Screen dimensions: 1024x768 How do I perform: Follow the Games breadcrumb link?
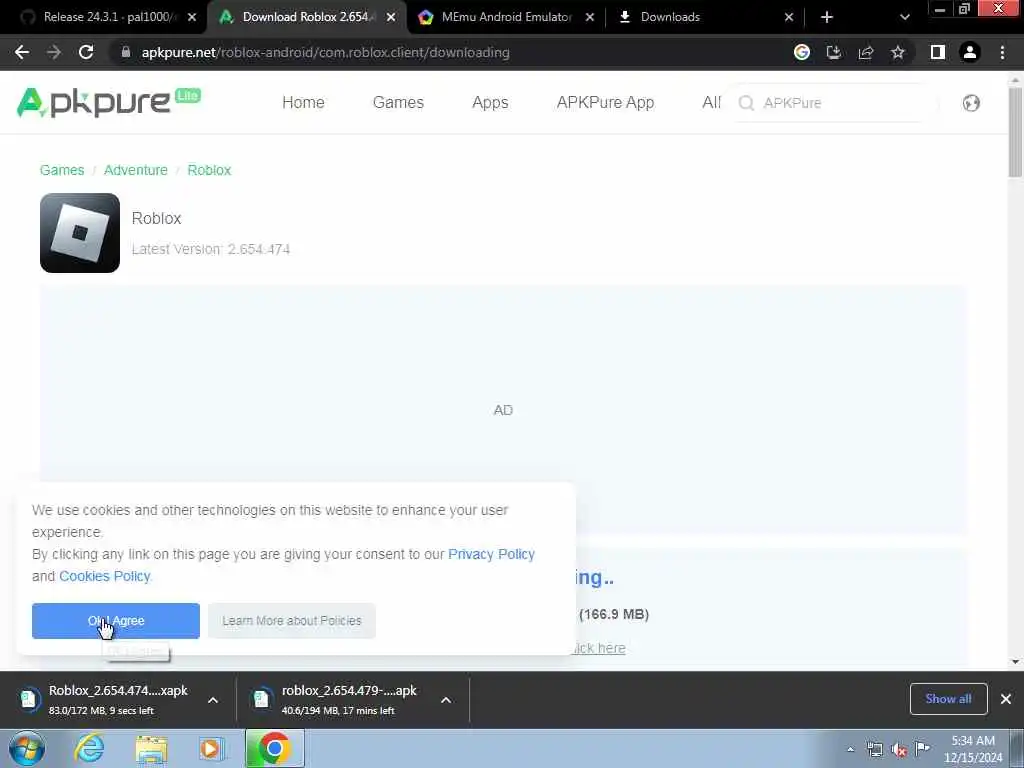click(x=62, y=170)
